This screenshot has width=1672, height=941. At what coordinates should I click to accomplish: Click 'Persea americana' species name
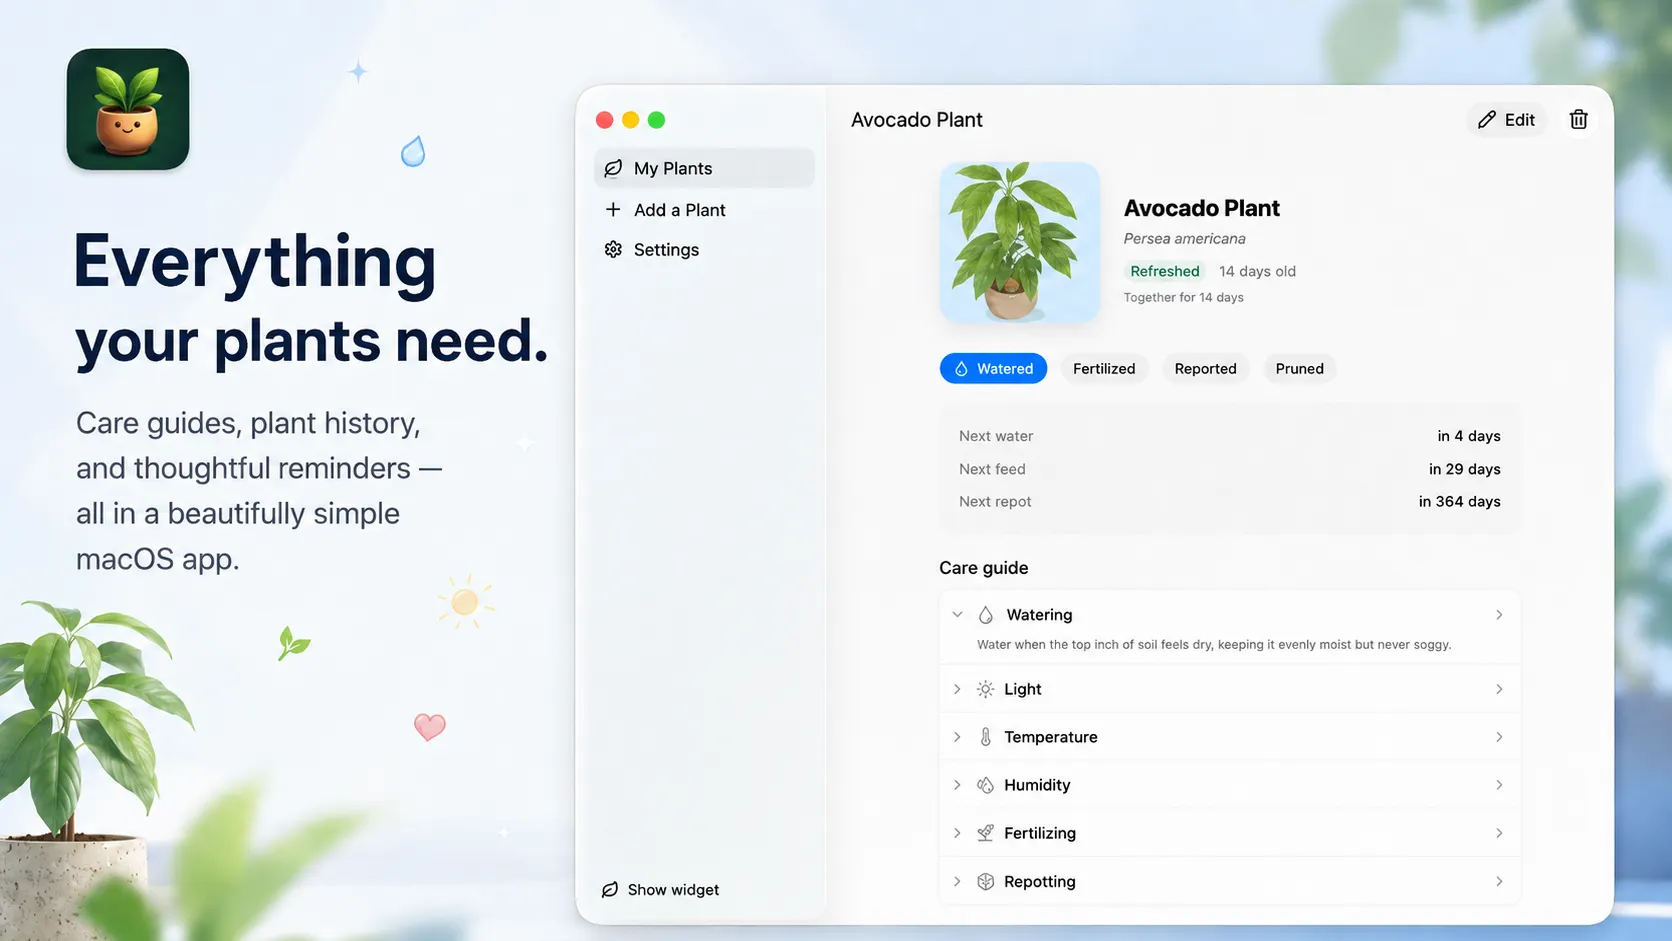(1184, 239)
